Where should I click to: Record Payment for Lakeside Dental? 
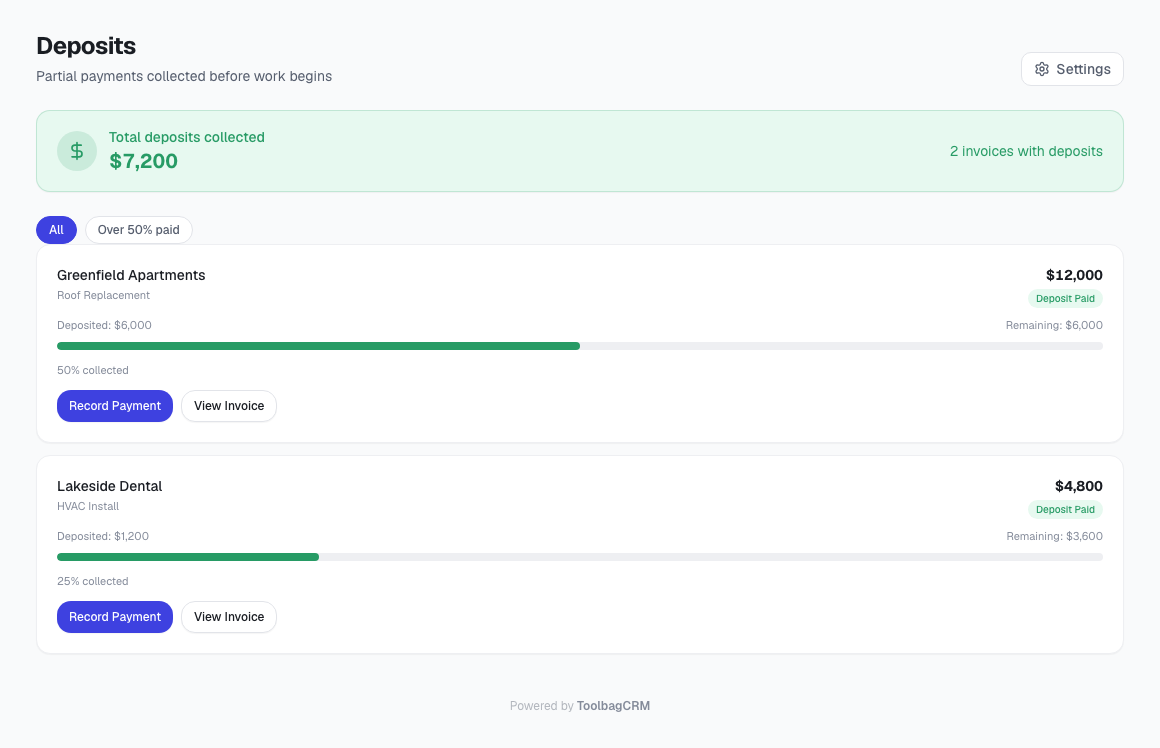(115, 617)
